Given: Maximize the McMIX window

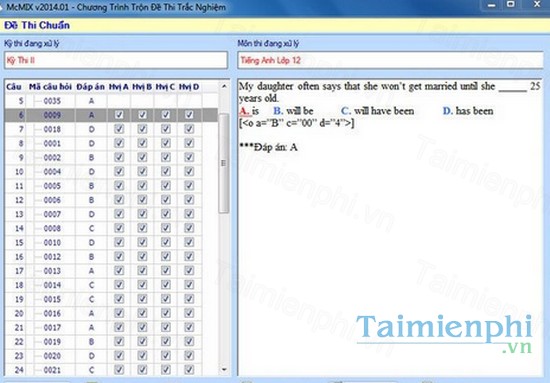Looking at the screenshot, I should [x=511, y=4].
